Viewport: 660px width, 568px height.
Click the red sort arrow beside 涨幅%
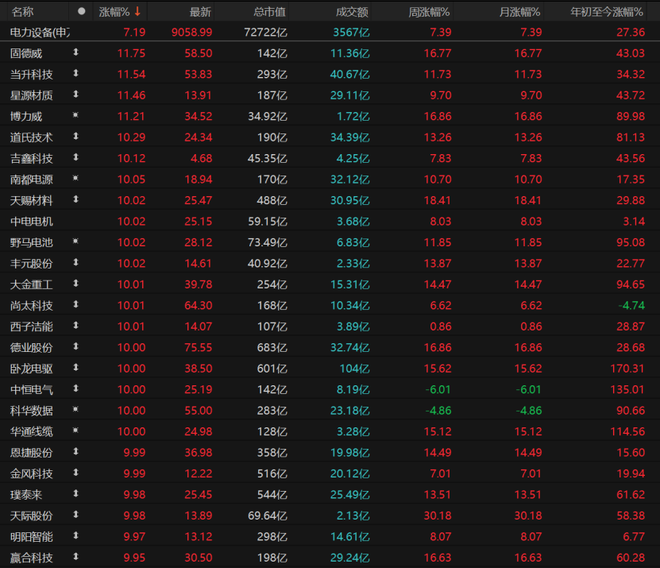tap(137, 11)
